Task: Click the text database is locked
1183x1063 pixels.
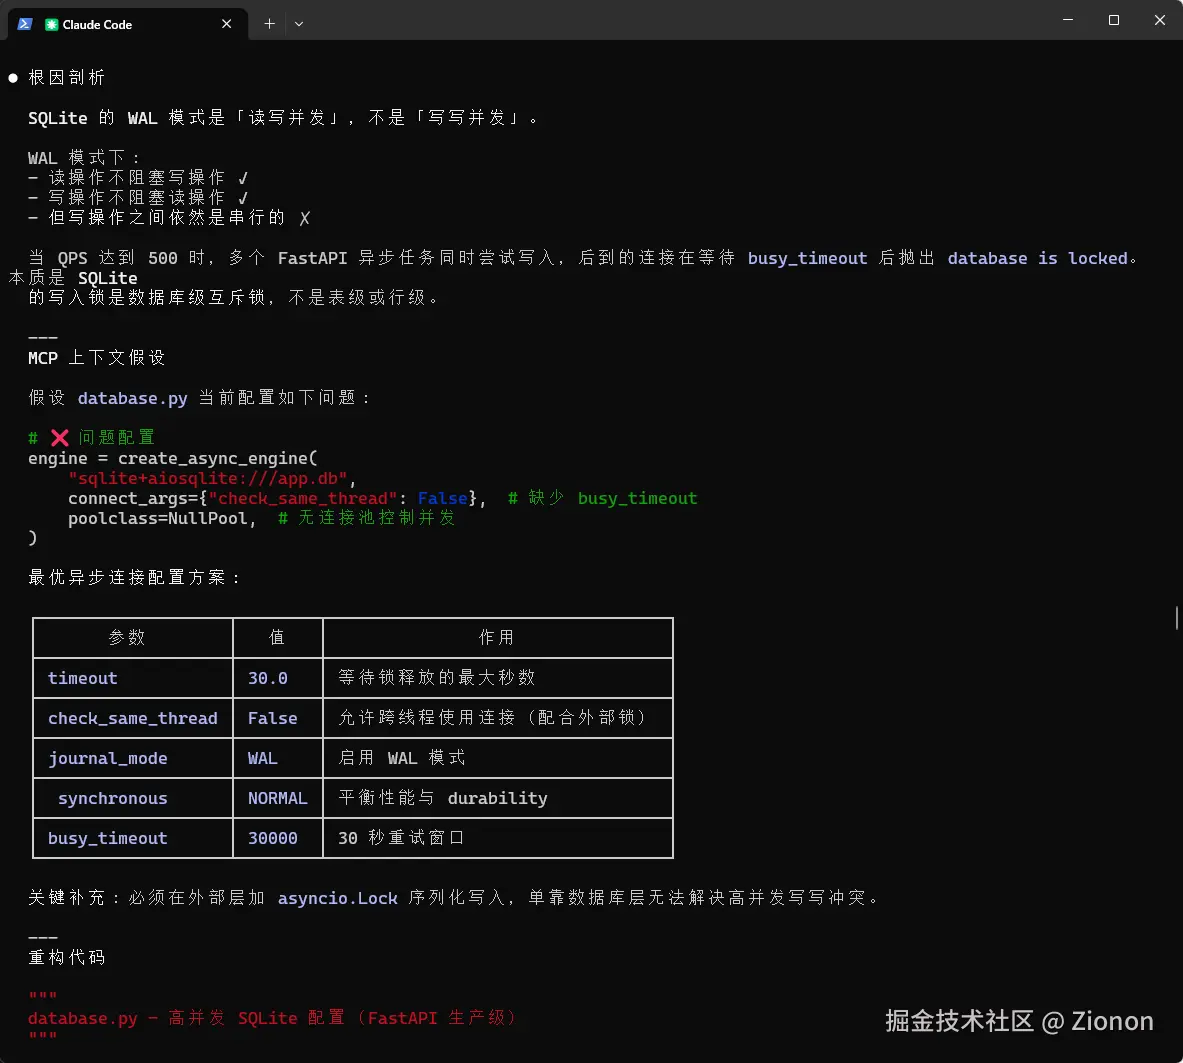Action: click(1037, 258)
